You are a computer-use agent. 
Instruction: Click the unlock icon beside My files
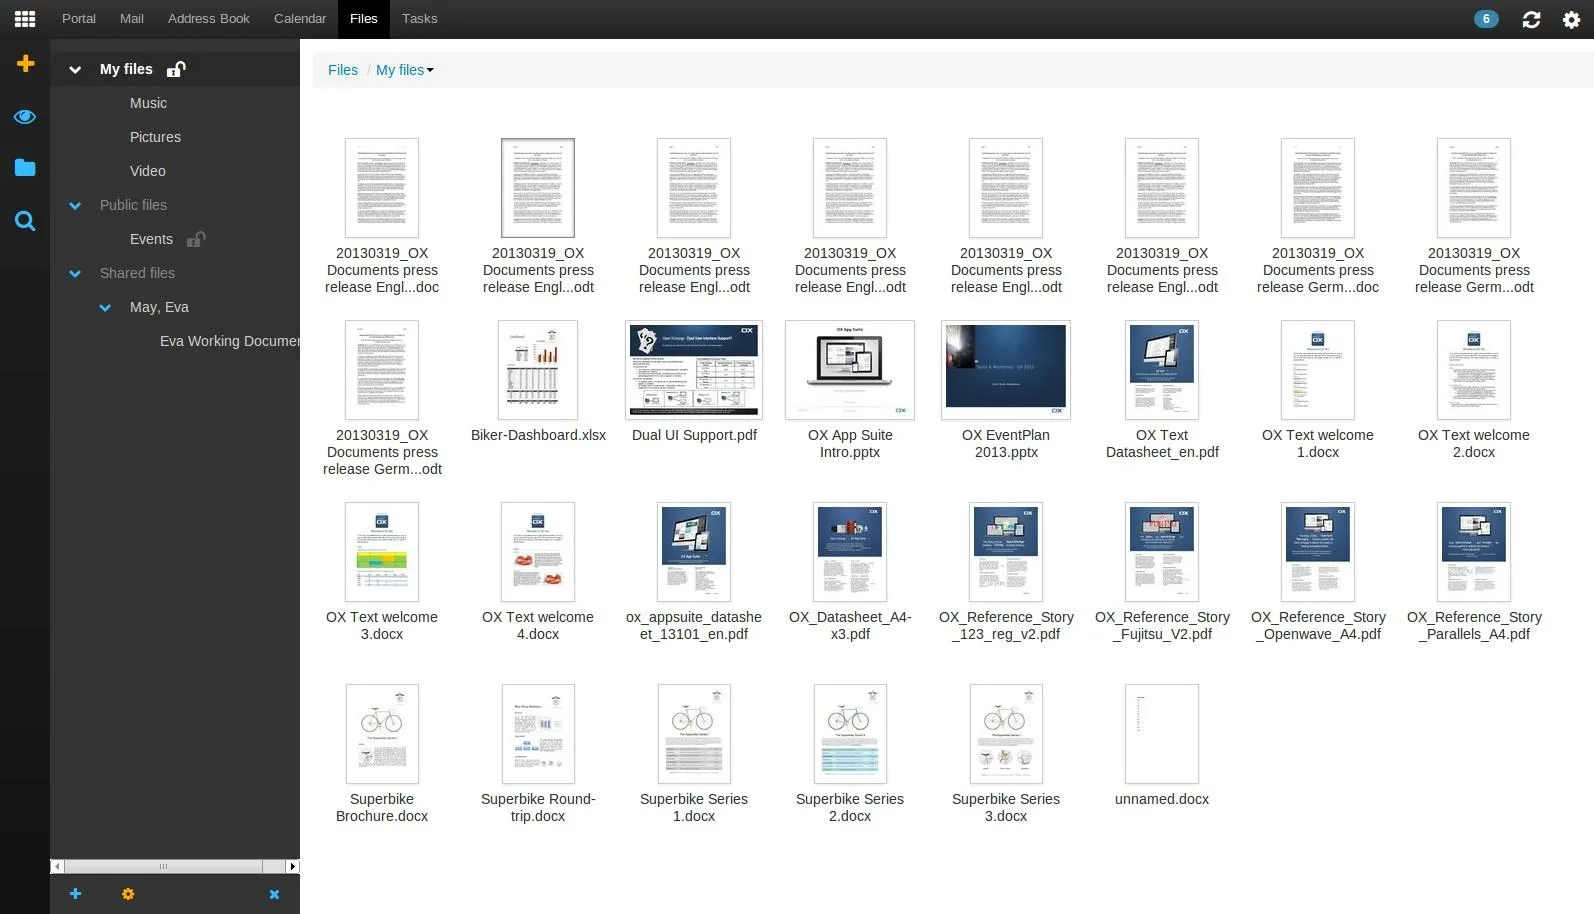click(x=176, y=69)
